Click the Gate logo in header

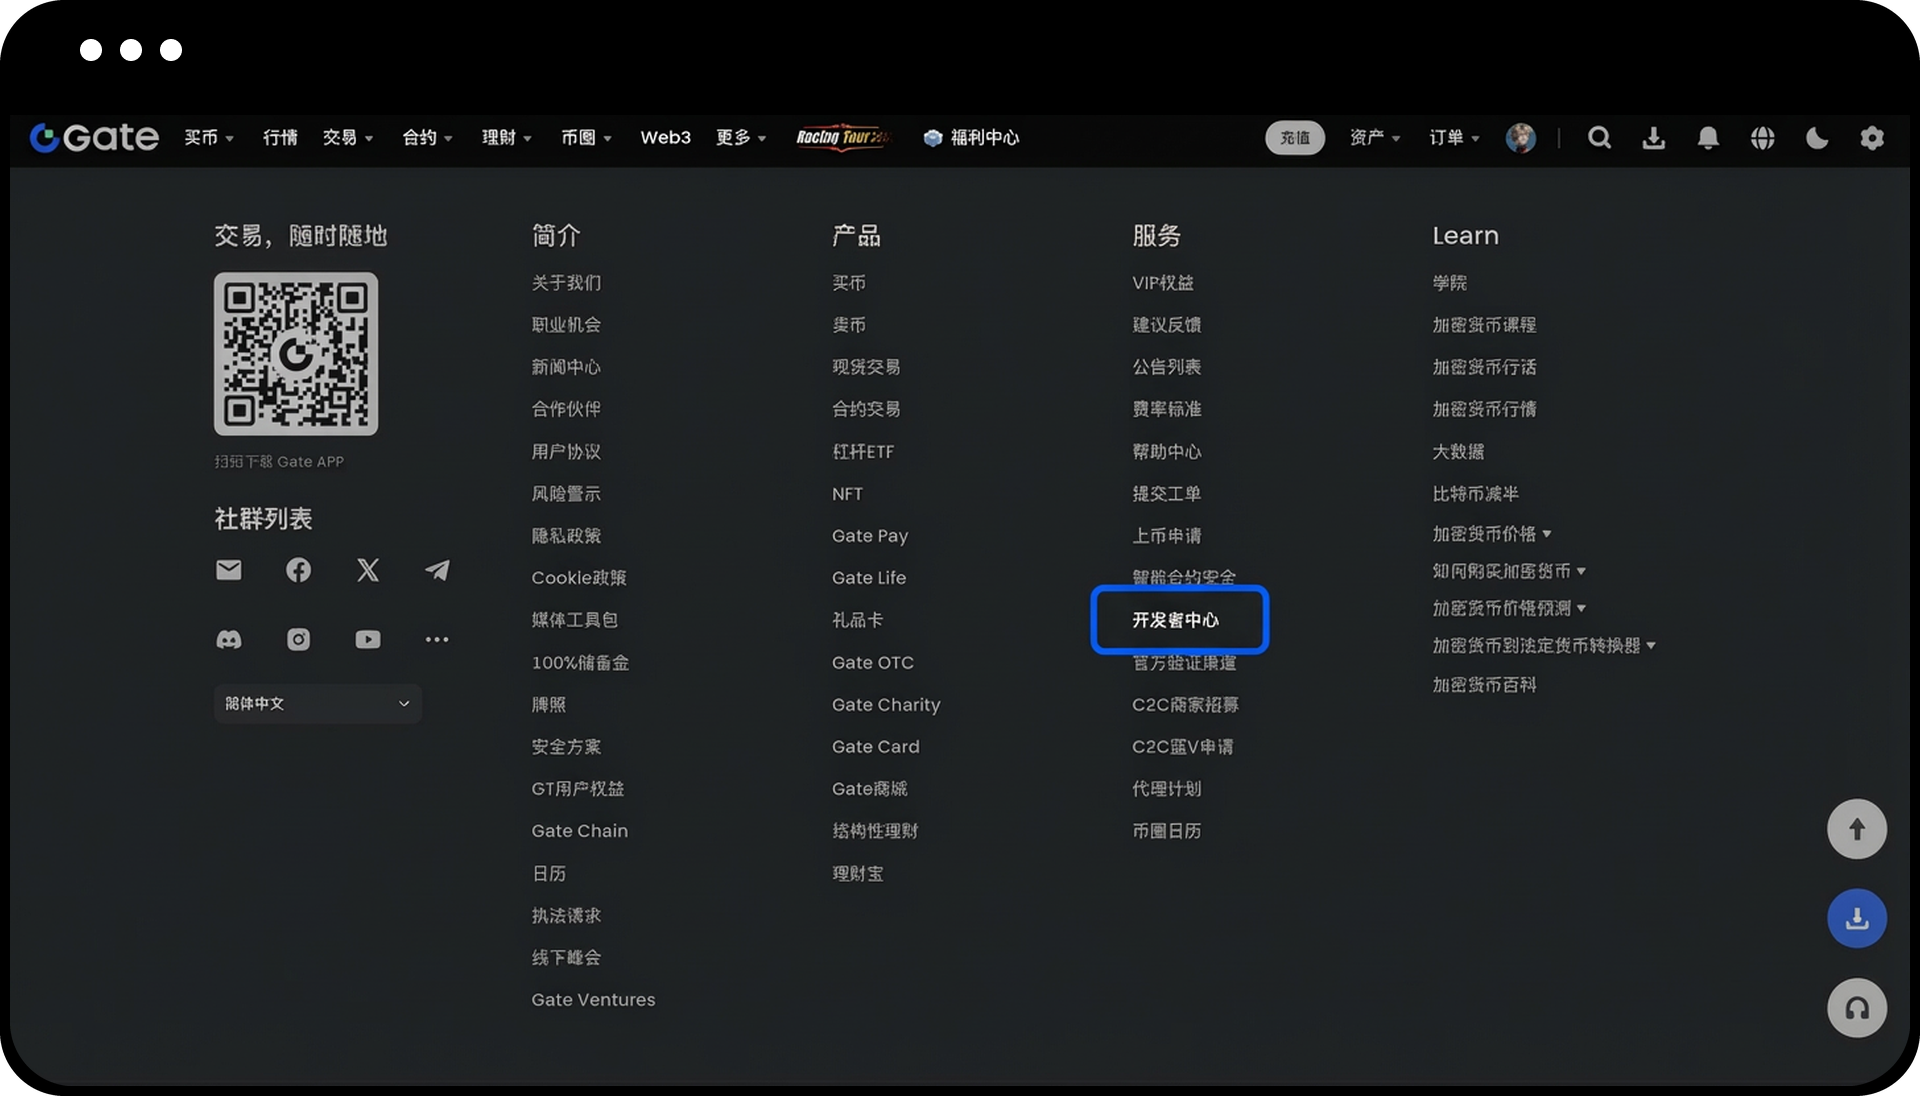[94, 137]
